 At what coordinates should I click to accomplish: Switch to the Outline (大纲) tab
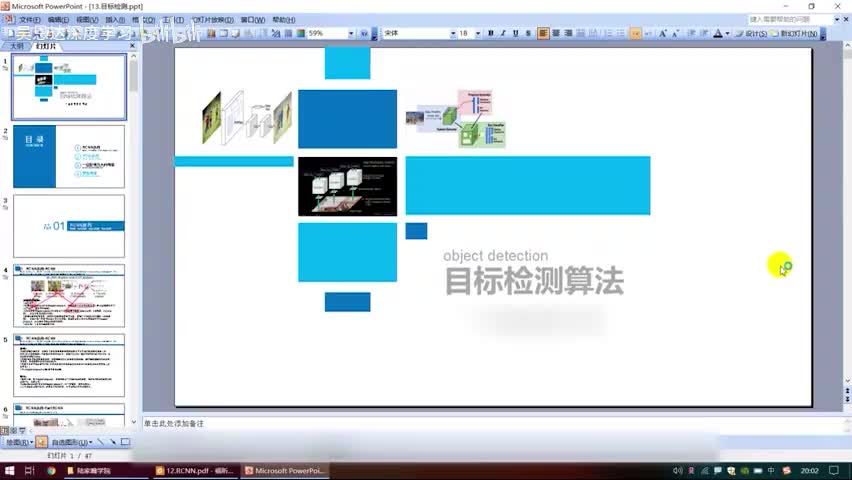17,46
